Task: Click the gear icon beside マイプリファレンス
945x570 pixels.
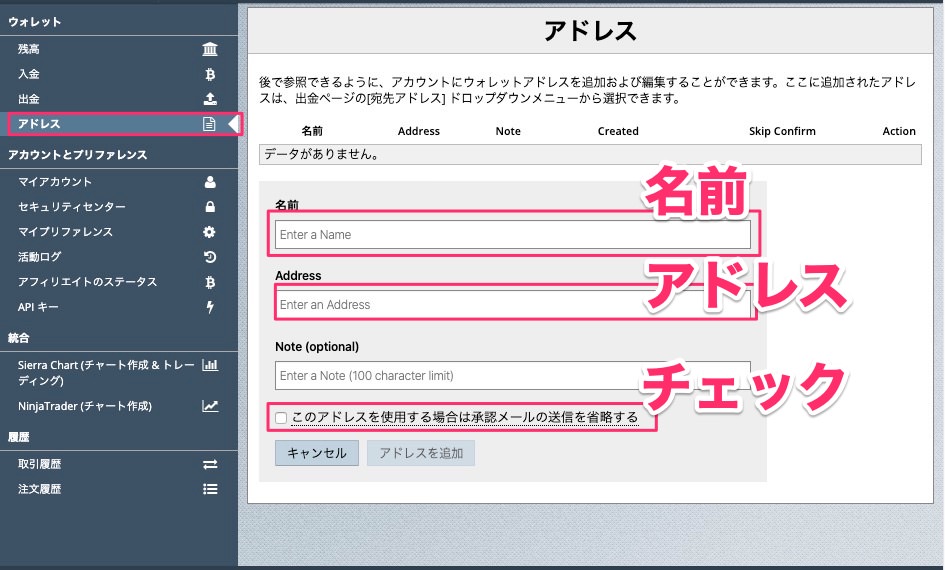Action: 210,232
